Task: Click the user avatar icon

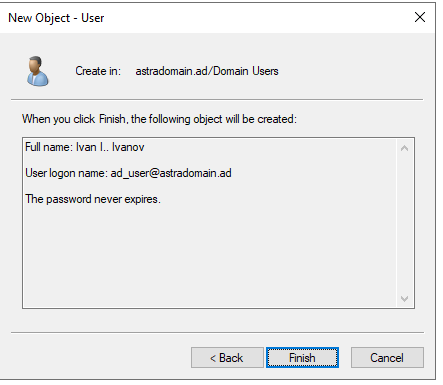Action: click(38, 71)
